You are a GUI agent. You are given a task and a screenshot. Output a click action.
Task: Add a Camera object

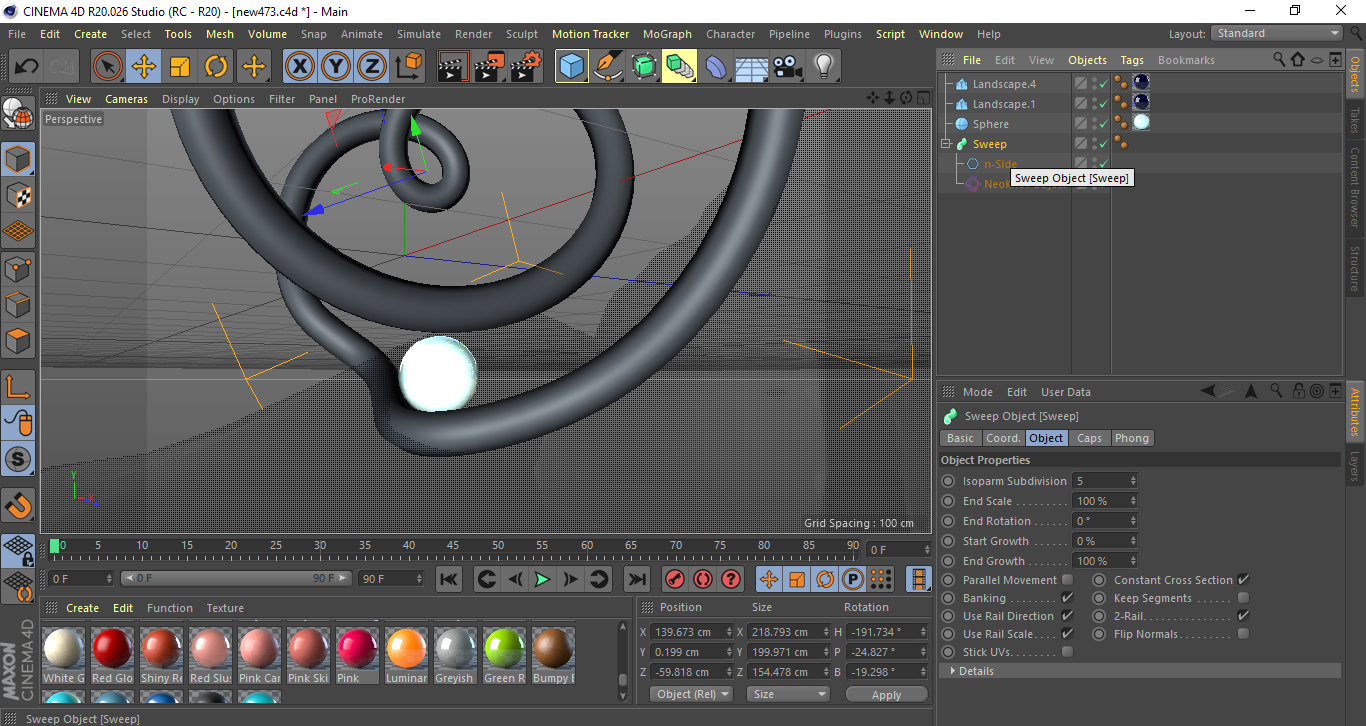[x=788, y=67]
